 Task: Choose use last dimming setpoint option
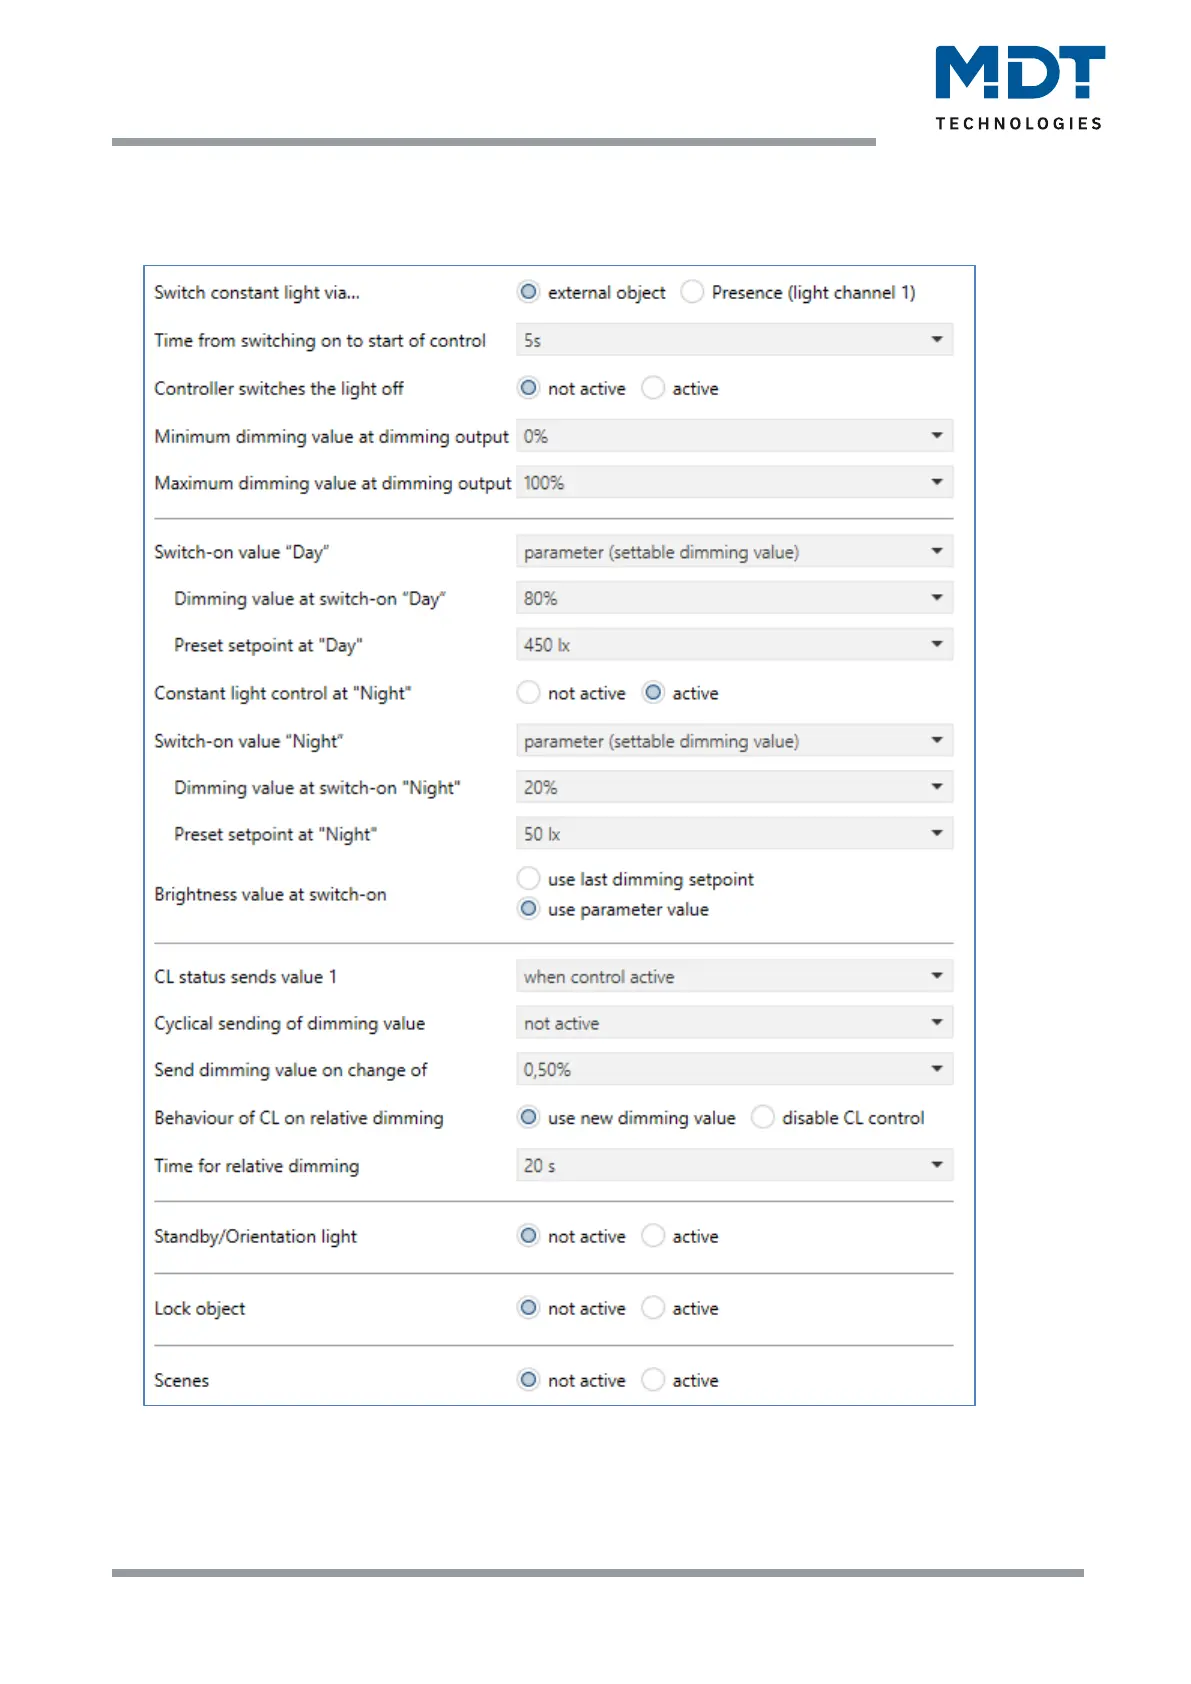click(529, 879)
